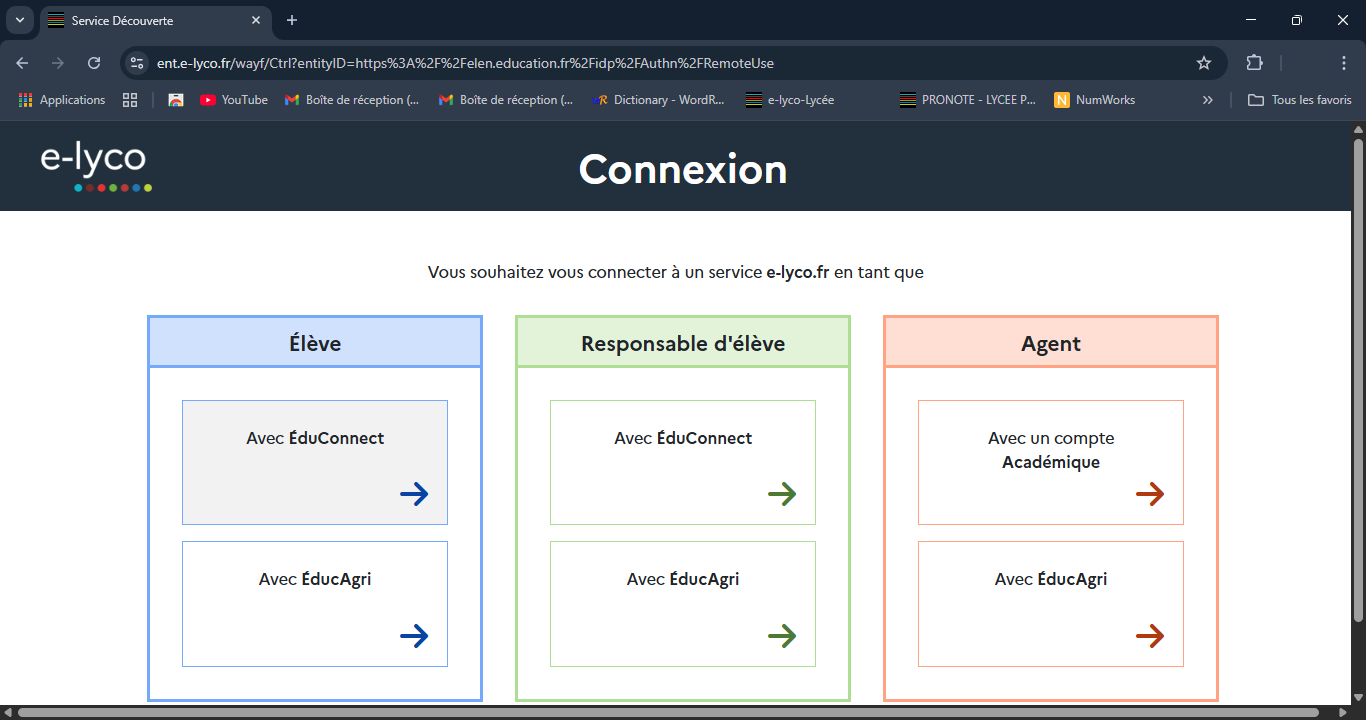This screenshot has width=1366, height=720.
Task: Open the Extensions puzzle icon
Action: coord(1254,63)
